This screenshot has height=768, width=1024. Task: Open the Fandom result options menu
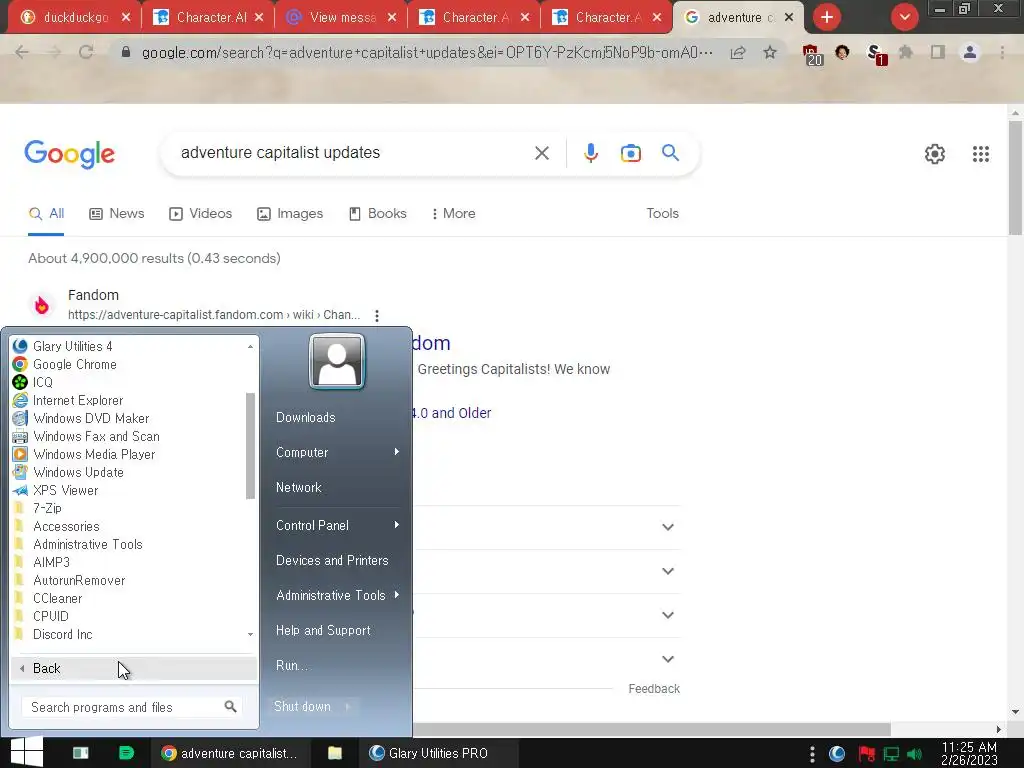click(x=377, y=316)
